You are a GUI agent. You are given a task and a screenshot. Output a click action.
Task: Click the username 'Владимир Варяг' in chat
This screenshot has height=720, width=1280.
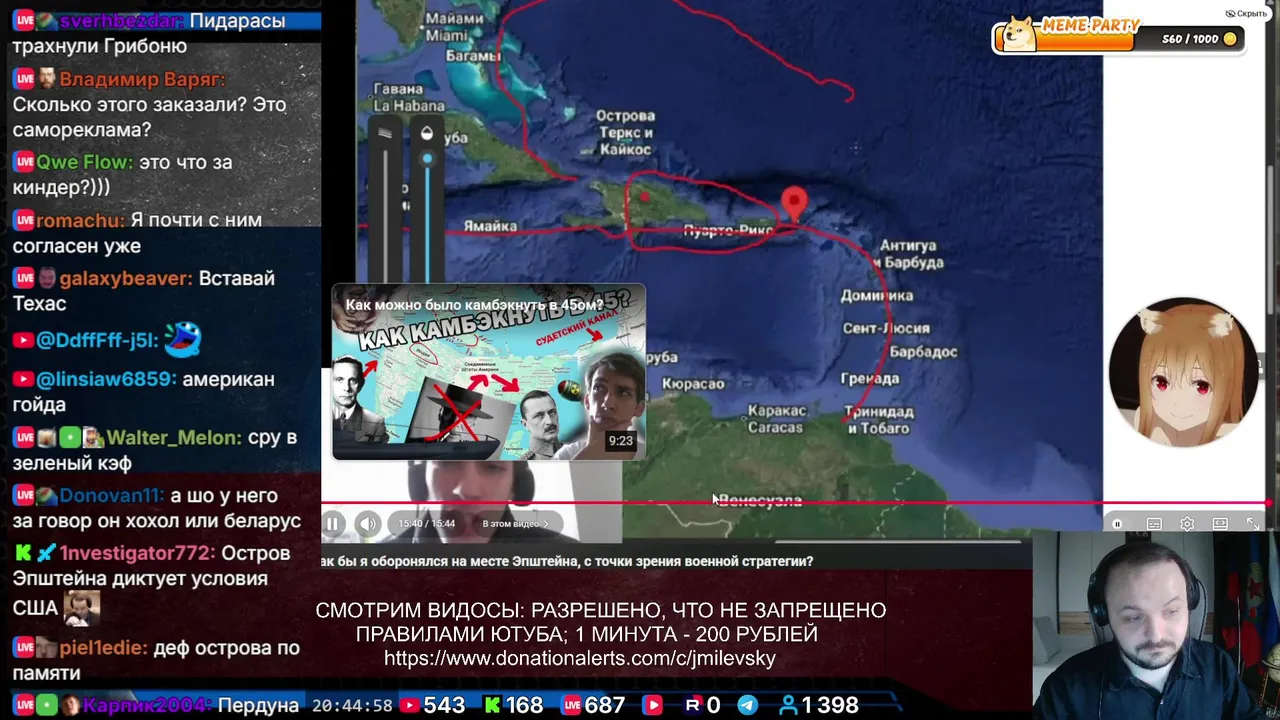142,79
